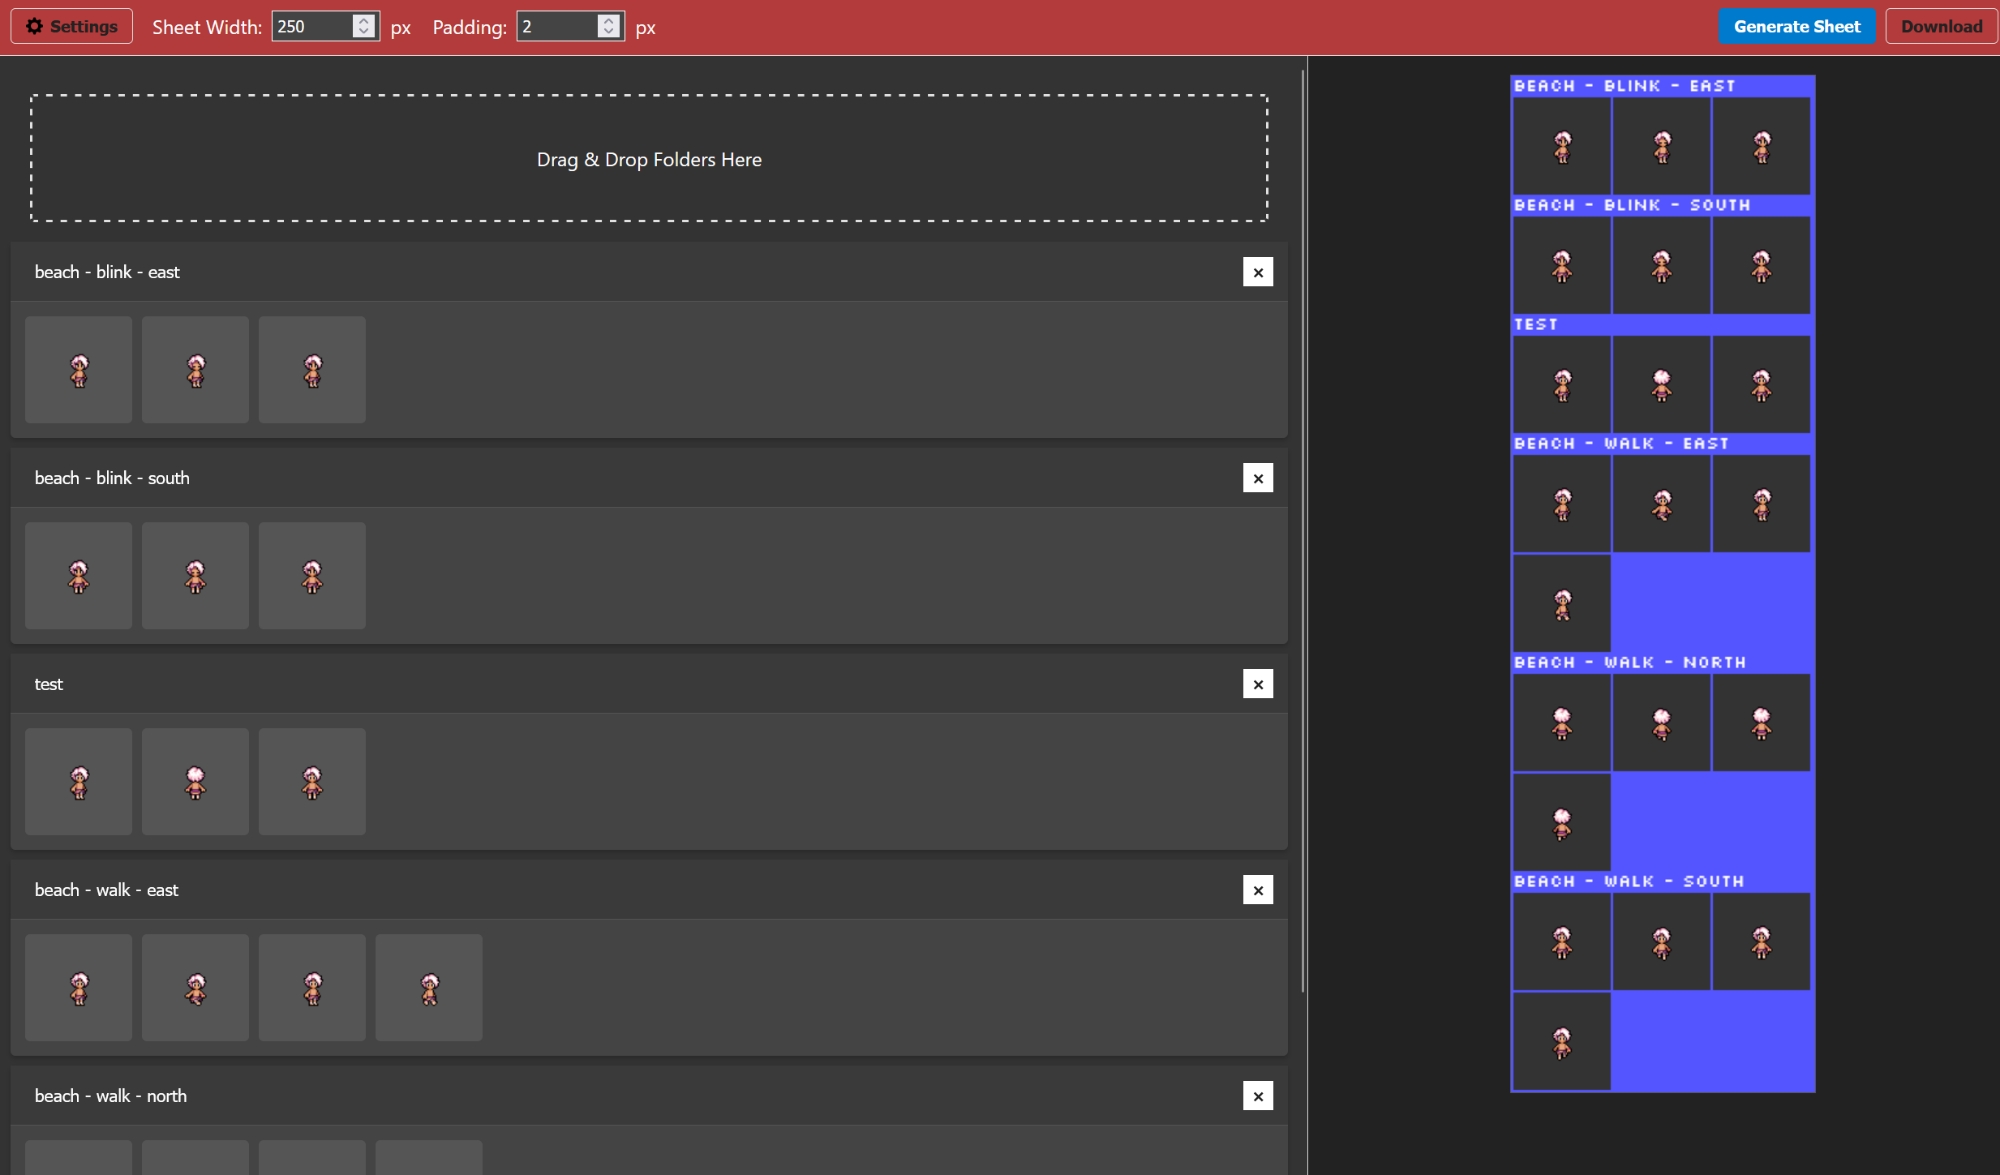Image resolution: width=2000 pixels, height=1175 pixels.
Task: Focus the Sheet Width input field
Action: tap(312, 27)
